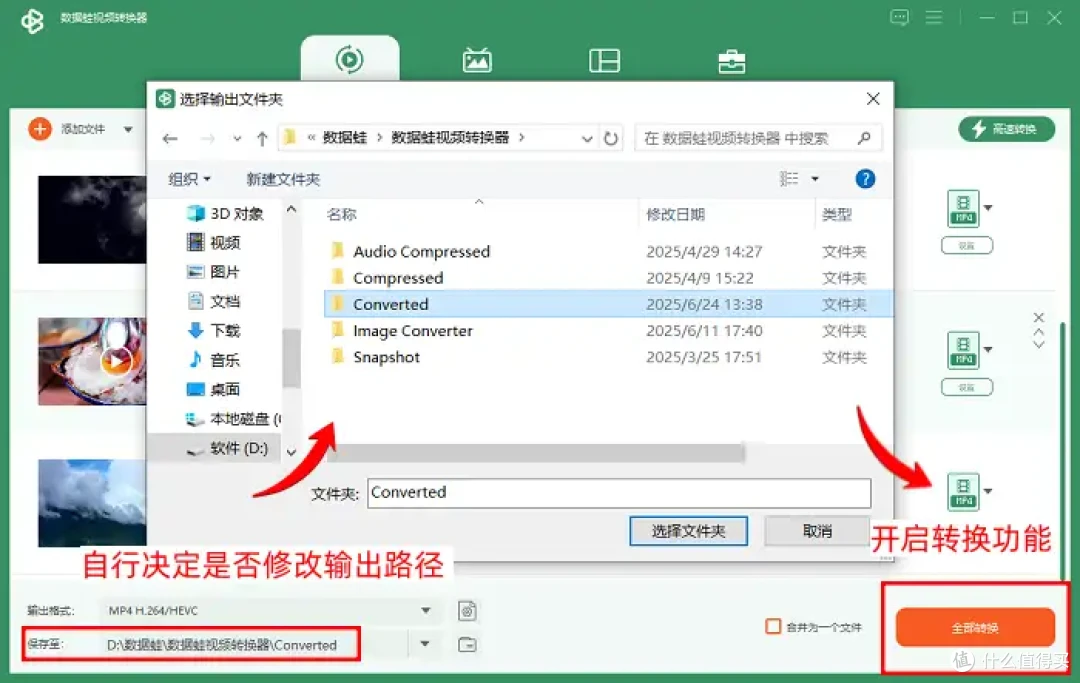Select 3D 对象 in navigation pane
1080x683 pixels.
(x=226, y=213)
